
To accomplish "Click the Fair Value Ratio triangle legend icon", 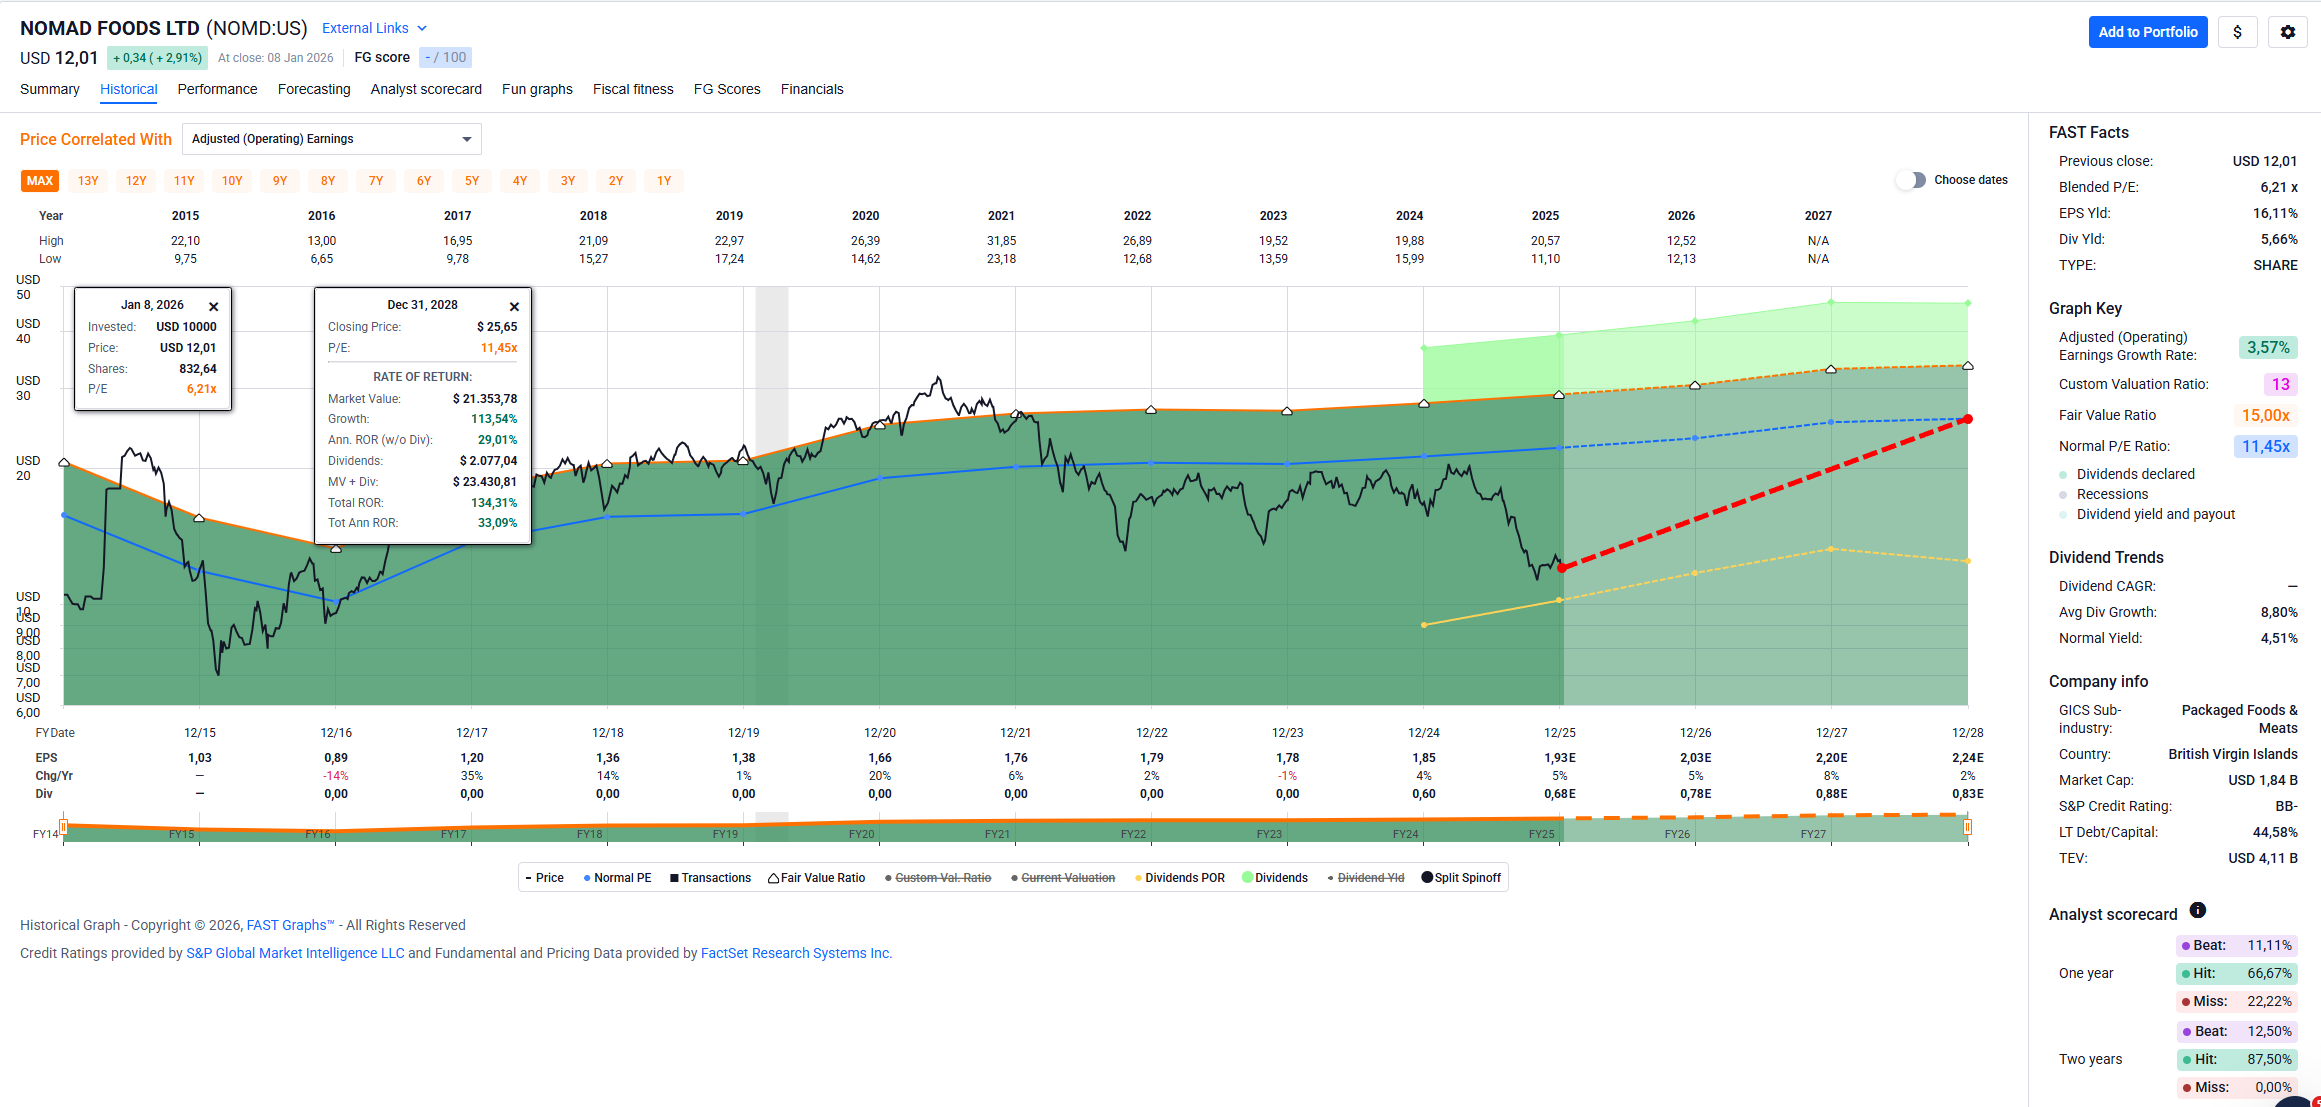I will coord(773,878).
